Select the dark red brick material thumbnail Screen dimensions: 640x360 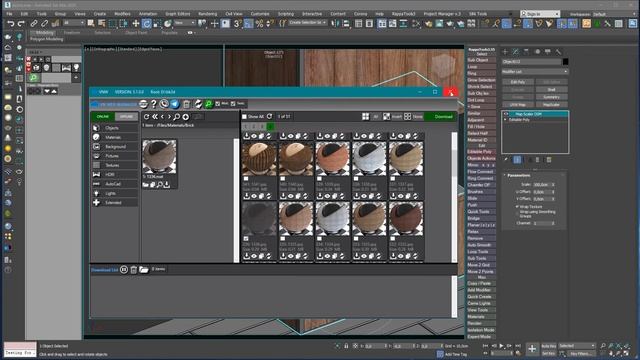coord(406,219)
